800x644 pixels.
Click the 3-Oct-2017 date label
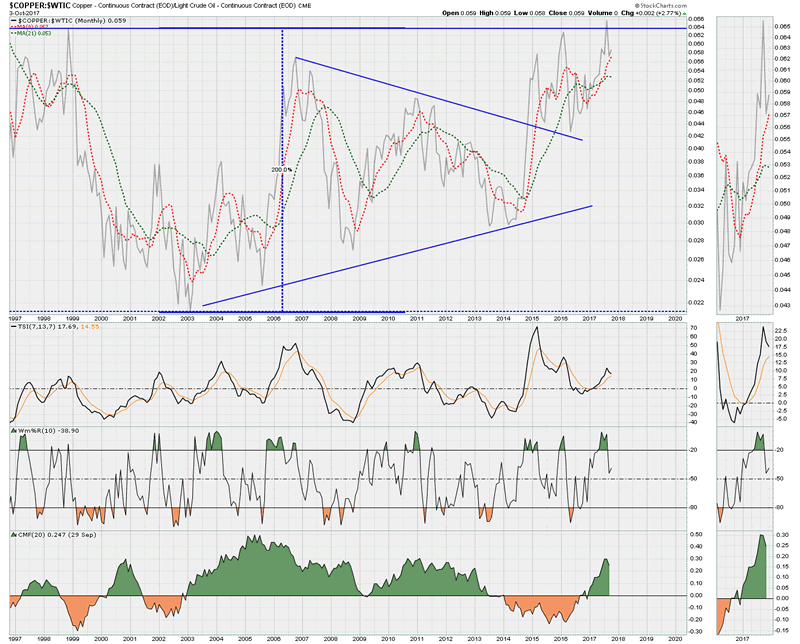[x=22, y=13]
